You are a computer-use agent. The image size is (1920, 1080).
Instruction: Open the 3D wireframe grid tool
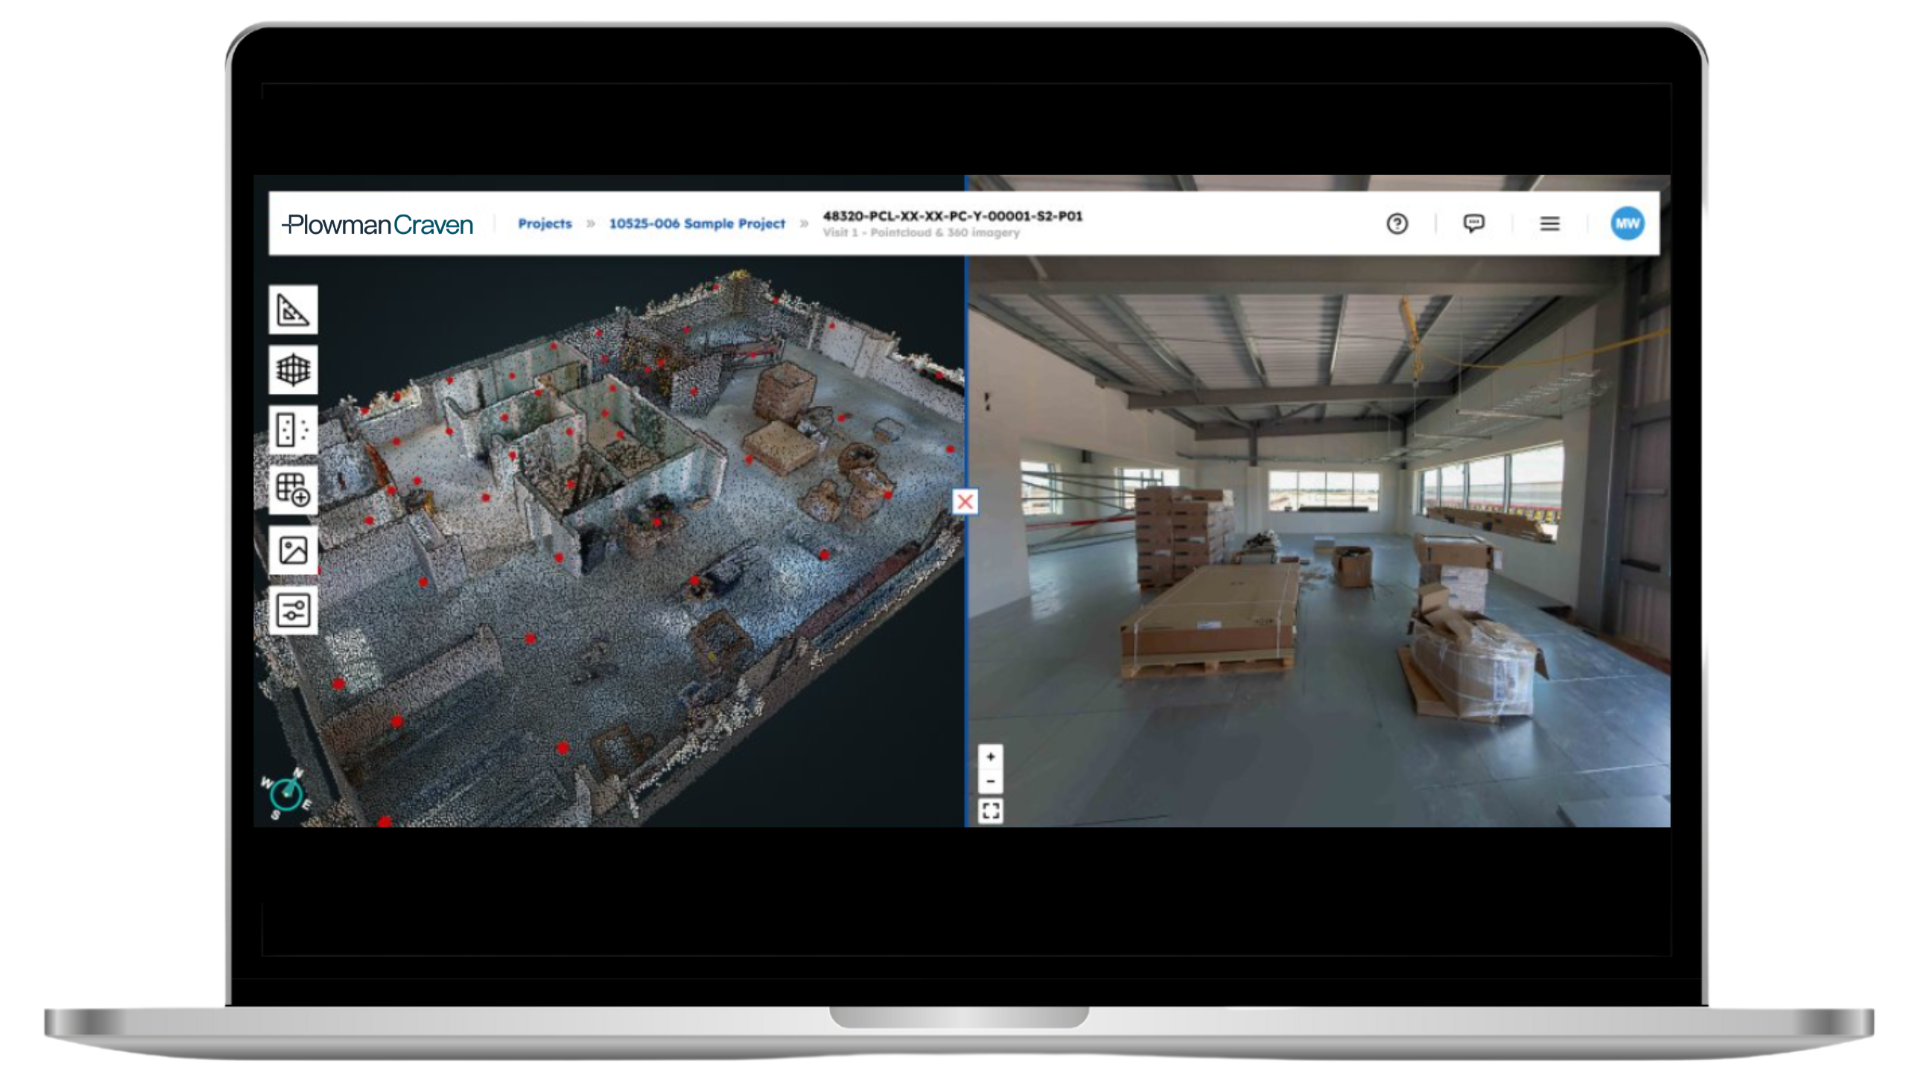[293, 370]
